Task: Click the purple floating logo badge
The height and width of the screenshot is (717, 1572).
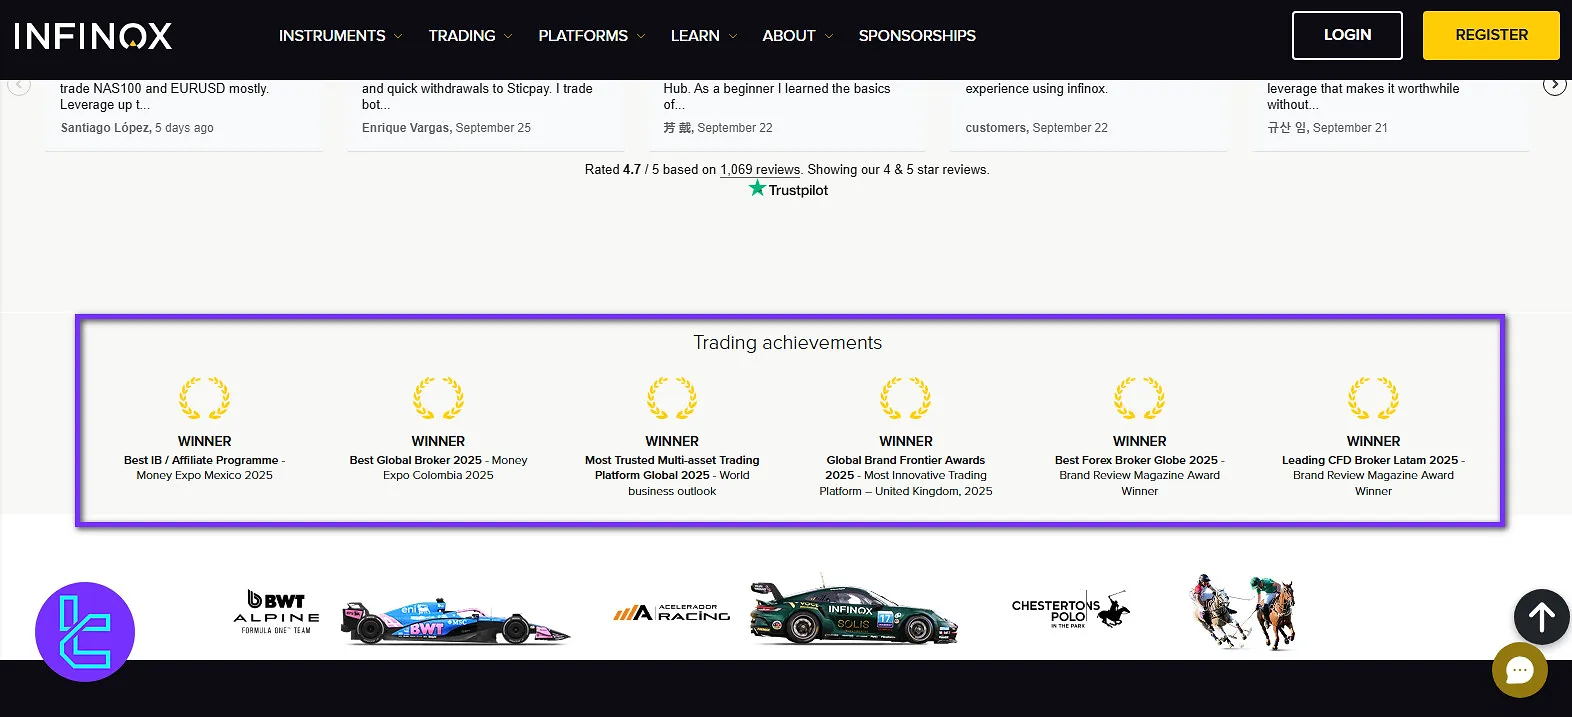Action: coord(85,632)
